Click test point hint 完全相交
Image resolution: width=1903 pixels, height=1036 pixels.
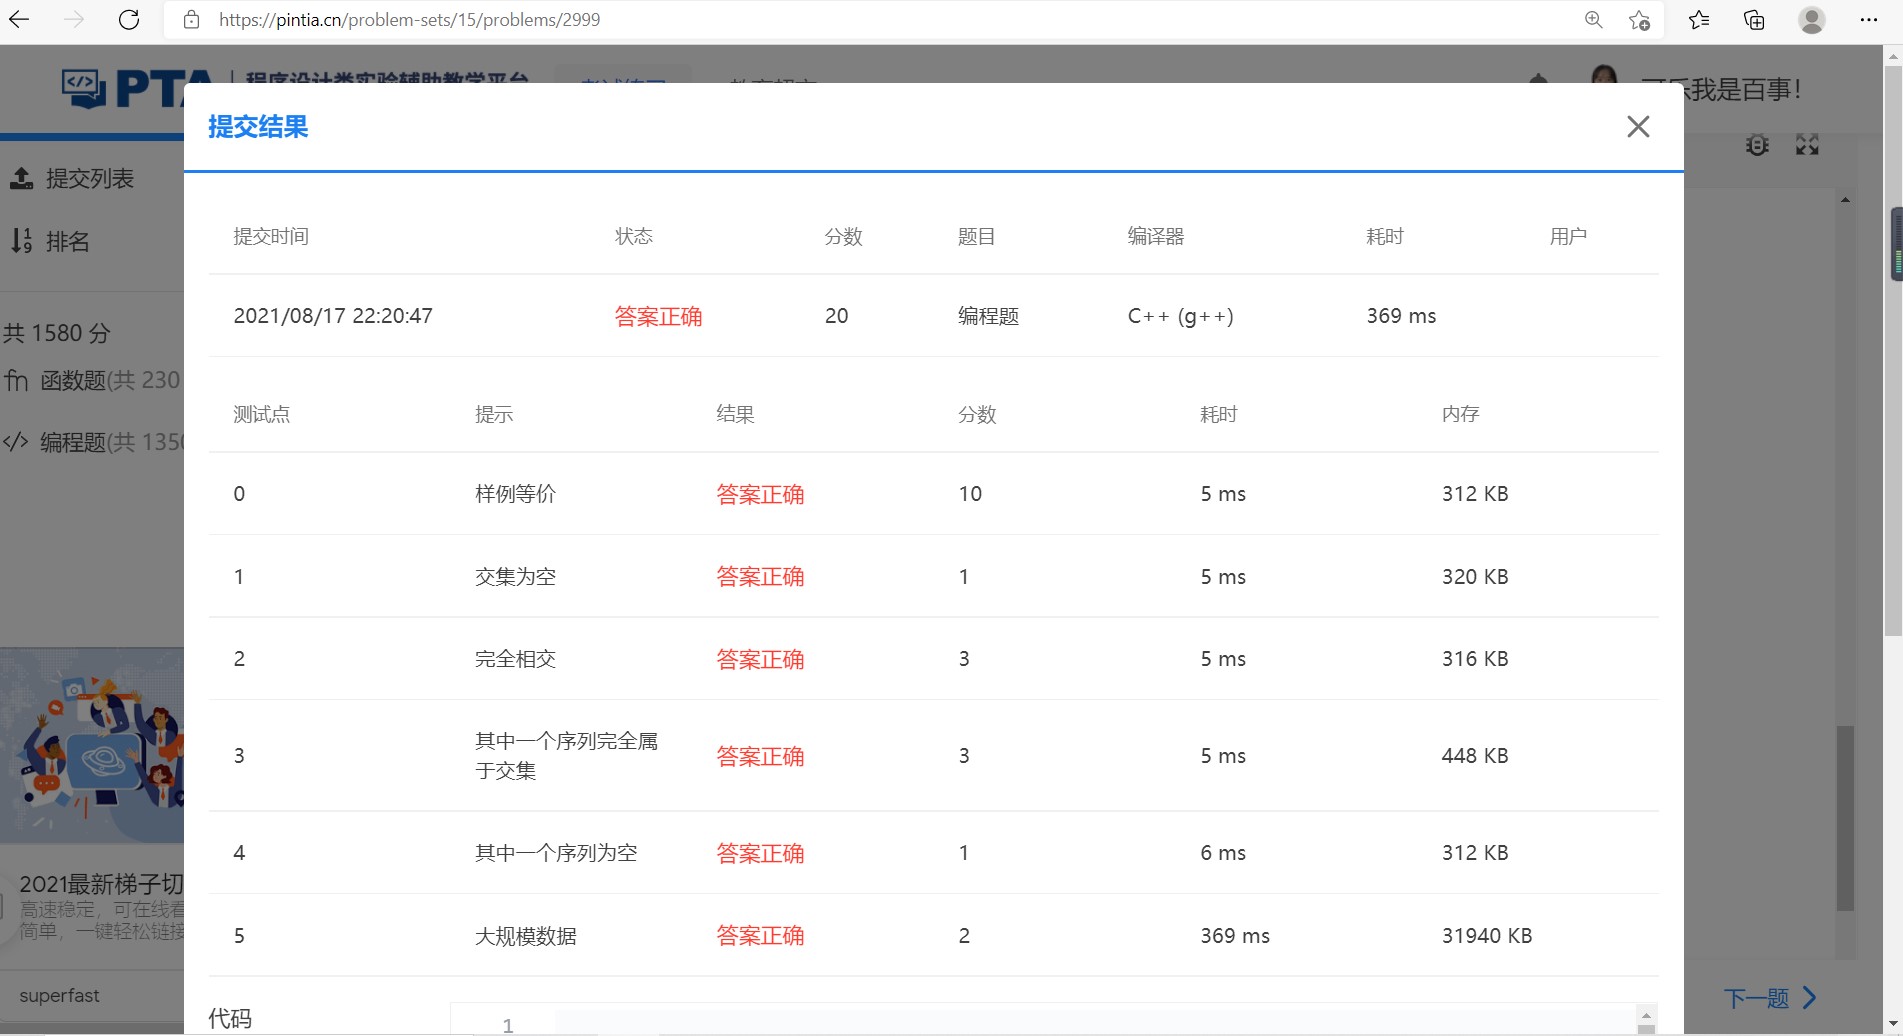[x=515, y=659]
